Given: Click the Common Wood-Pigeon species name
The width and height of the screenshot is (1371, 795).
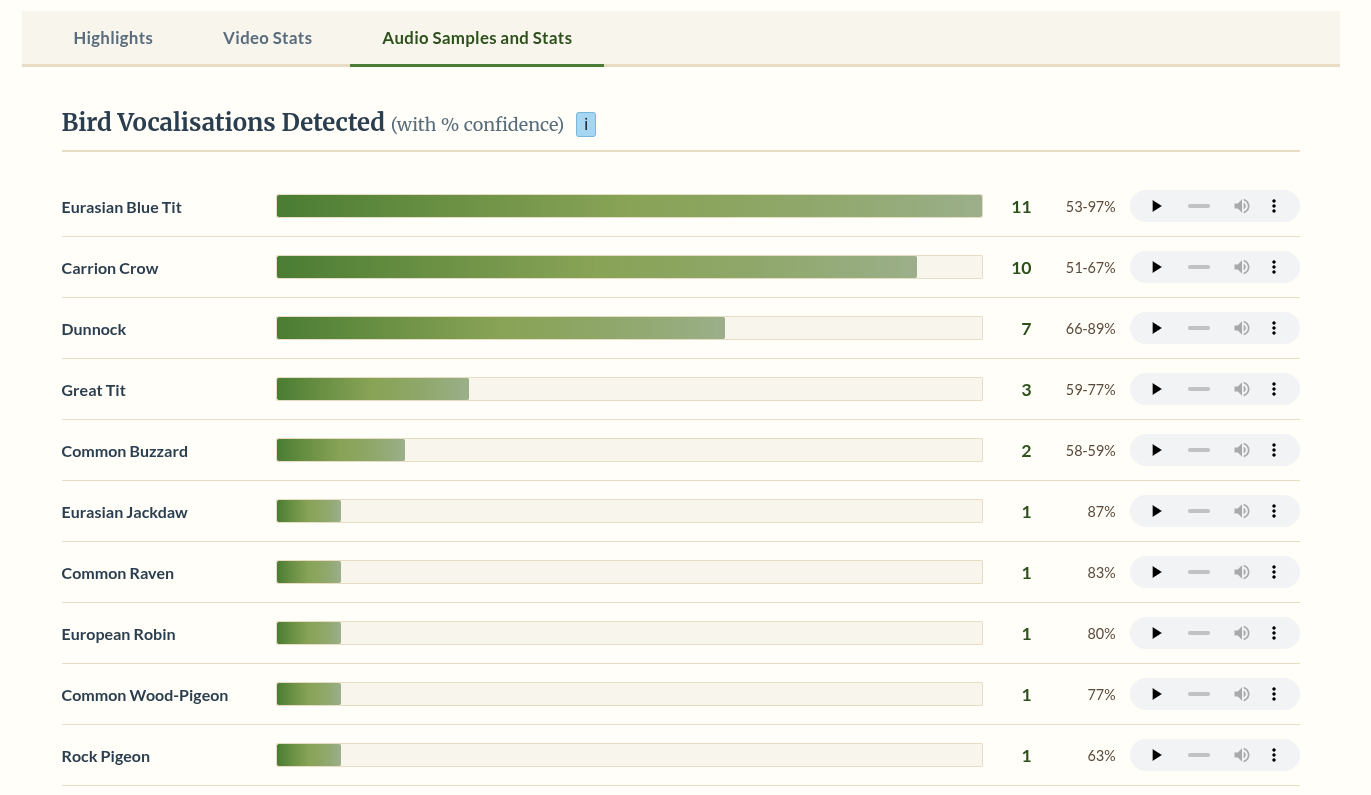Looking at the screenshot, I should (x=145, y=695).
